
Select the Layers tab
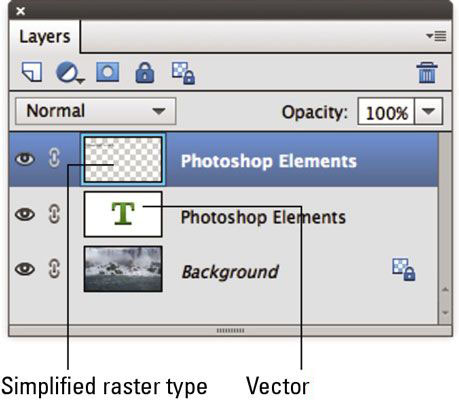click(x=45, y=36)
